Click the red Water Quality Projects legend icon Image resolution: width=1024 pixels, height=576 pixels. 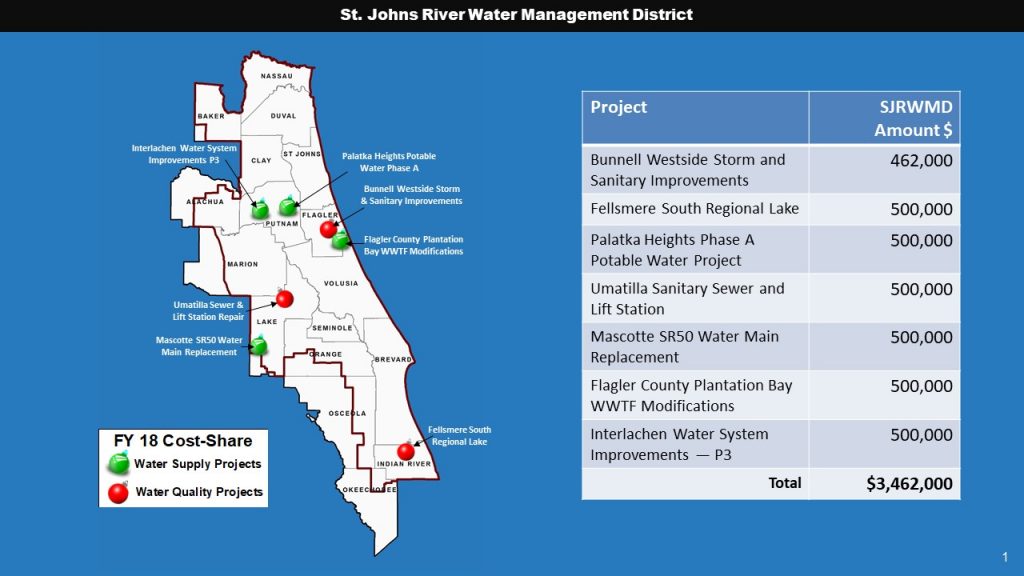point(118,493)
